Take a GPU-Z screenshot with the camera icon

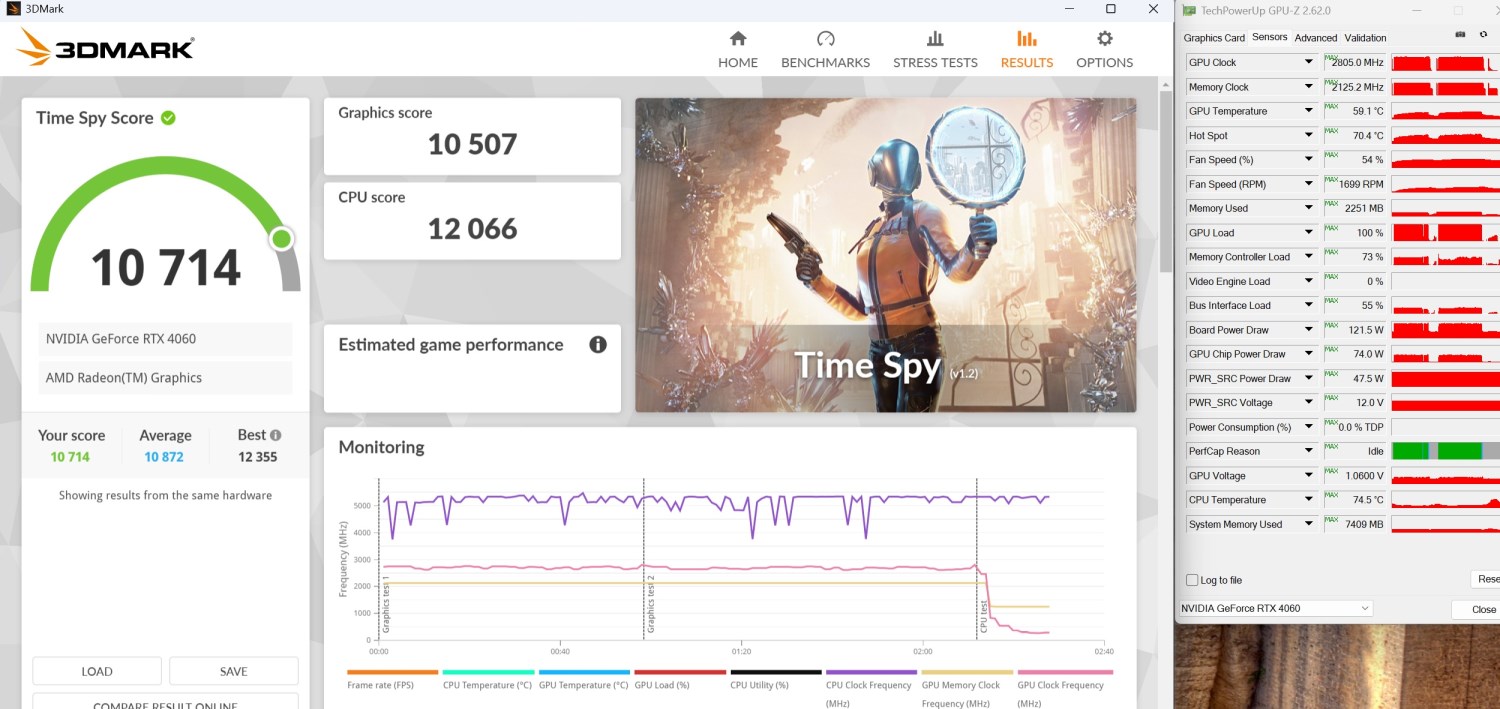tap(1460, 36)
